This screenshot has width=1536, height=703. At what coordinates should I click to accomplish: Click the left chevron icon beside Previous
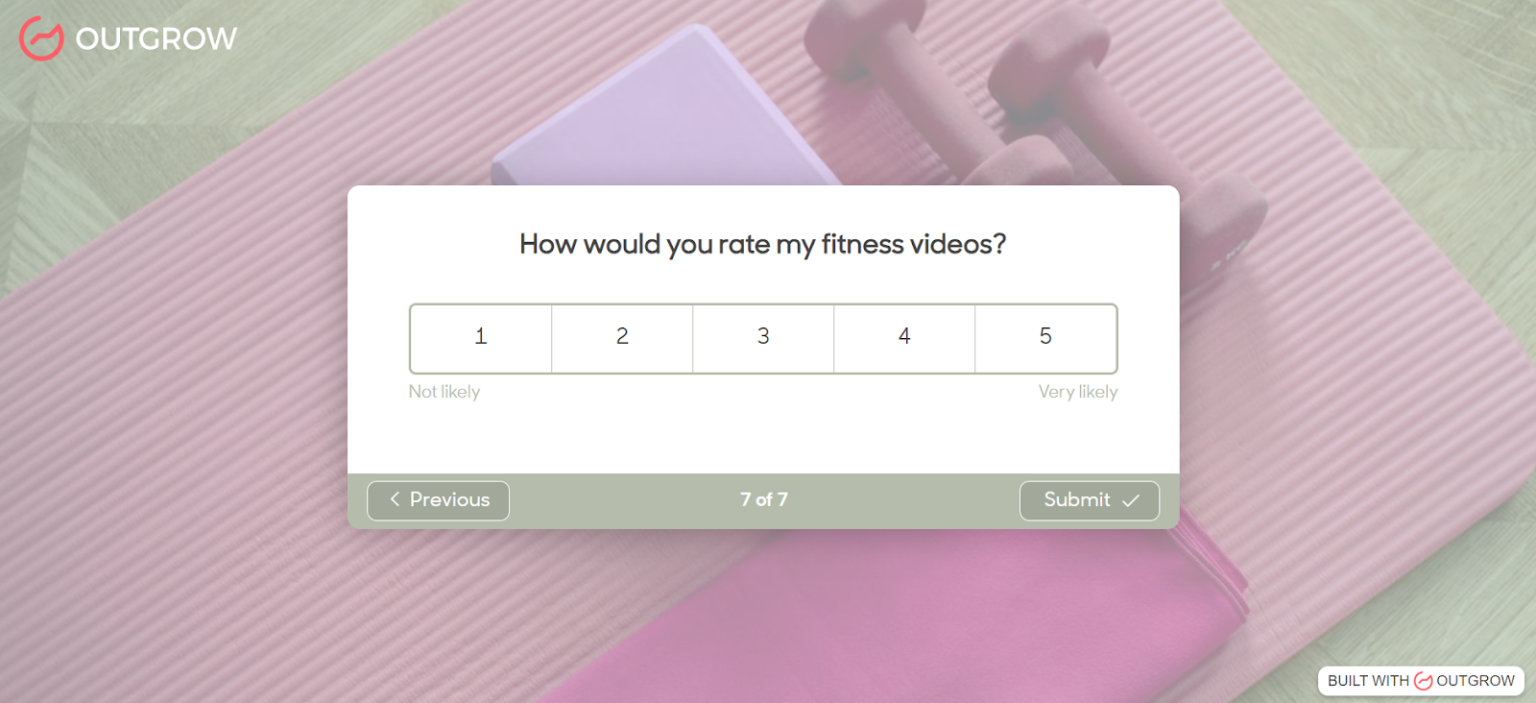tap(395, 499)
